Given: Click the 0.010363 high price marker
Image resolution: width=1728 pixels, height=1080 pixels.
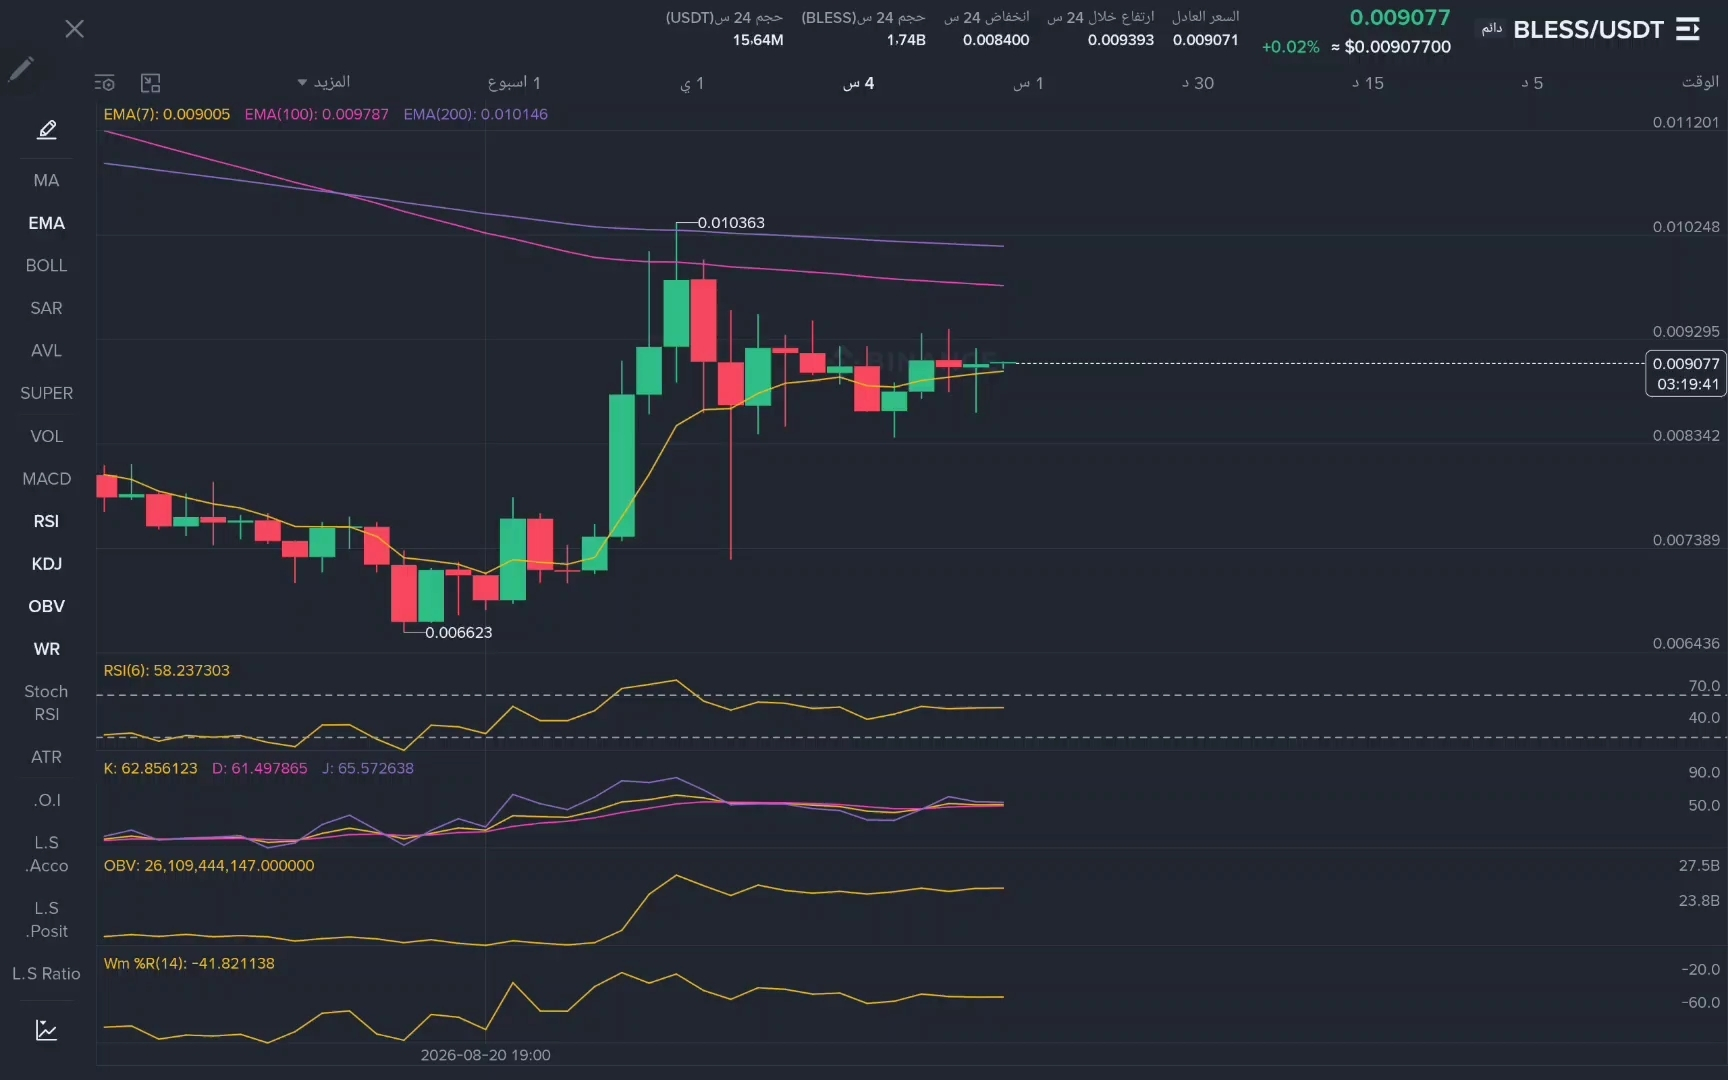Looking at the screenshot, I should [x=731, y=223].
